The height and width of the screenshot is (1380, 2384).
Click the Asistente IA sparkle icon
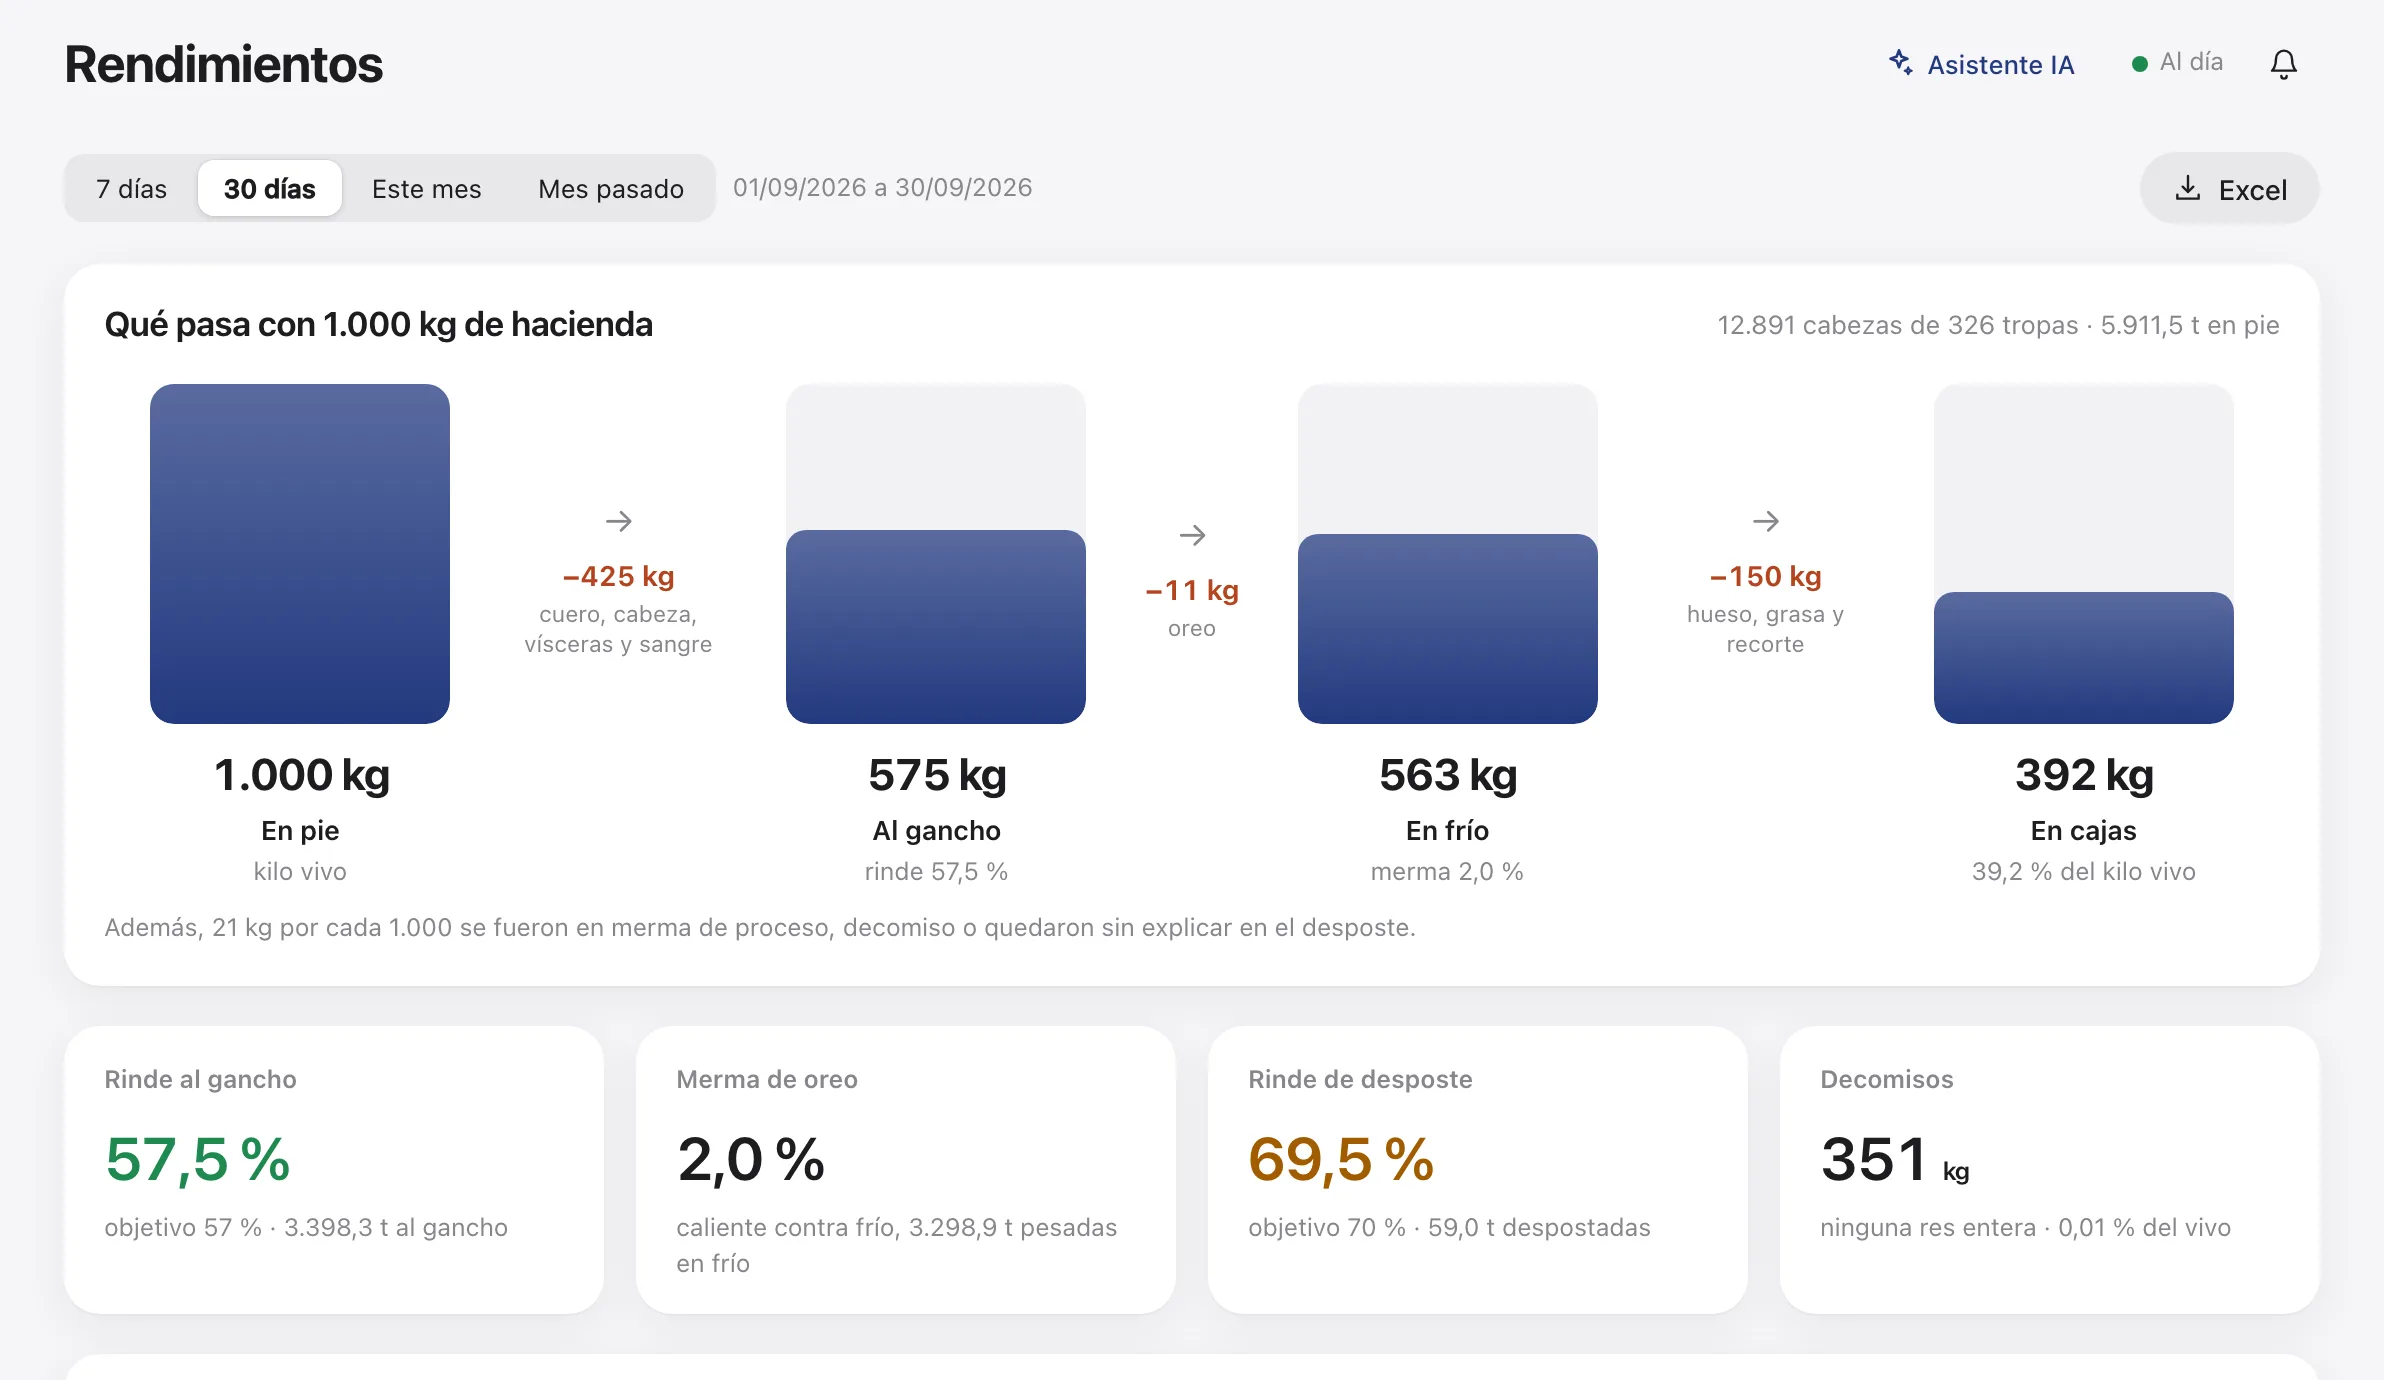(x=1901, y=62)
